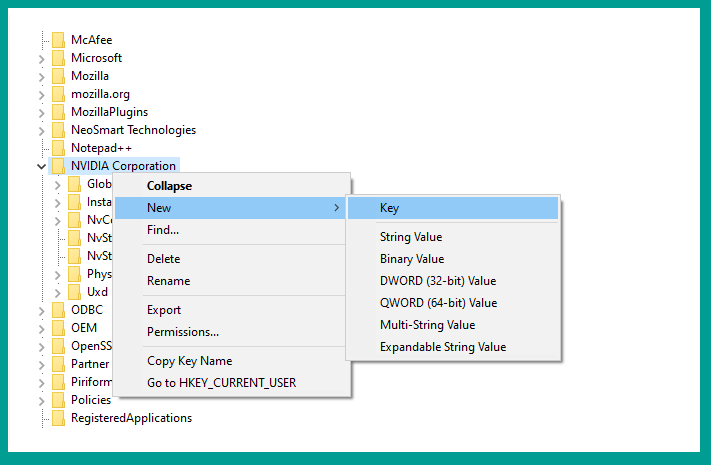Expand the Microsoft registry key
Image resolution: width=711 pixels, height=465 pixels.
point(41,59)
